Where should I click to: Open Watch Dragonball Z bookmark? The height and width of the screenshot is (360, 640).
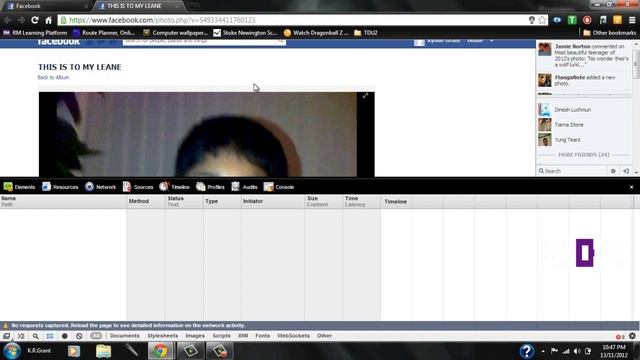(316, 33)
